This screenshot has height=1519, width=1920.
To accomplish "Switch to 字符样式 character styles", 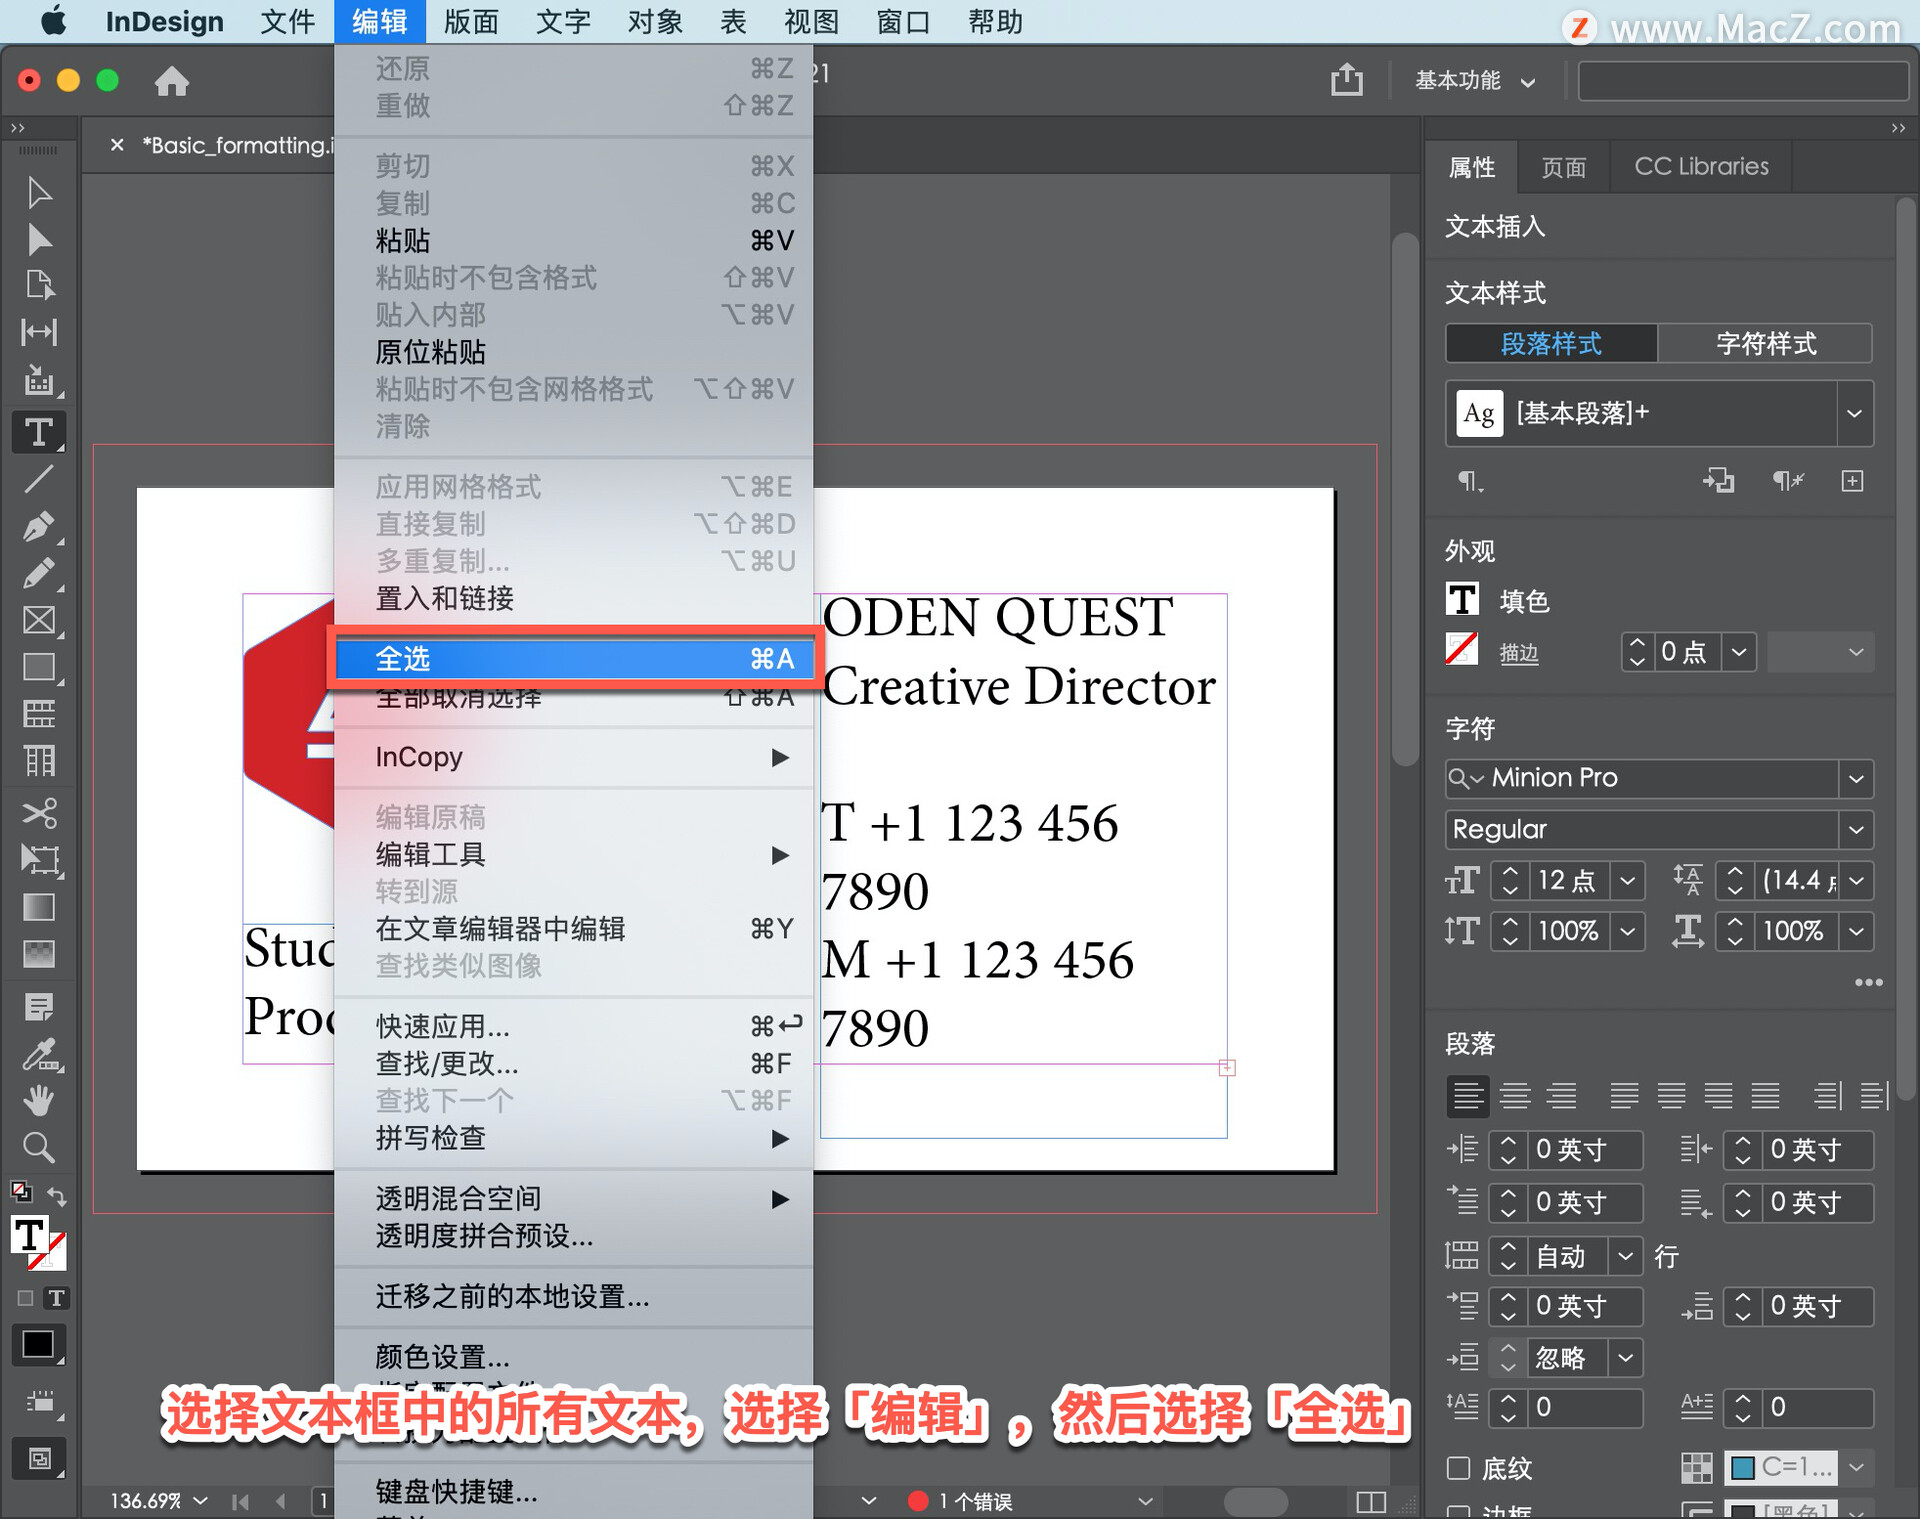I will pyautogui.click(x=1765, y=343).
